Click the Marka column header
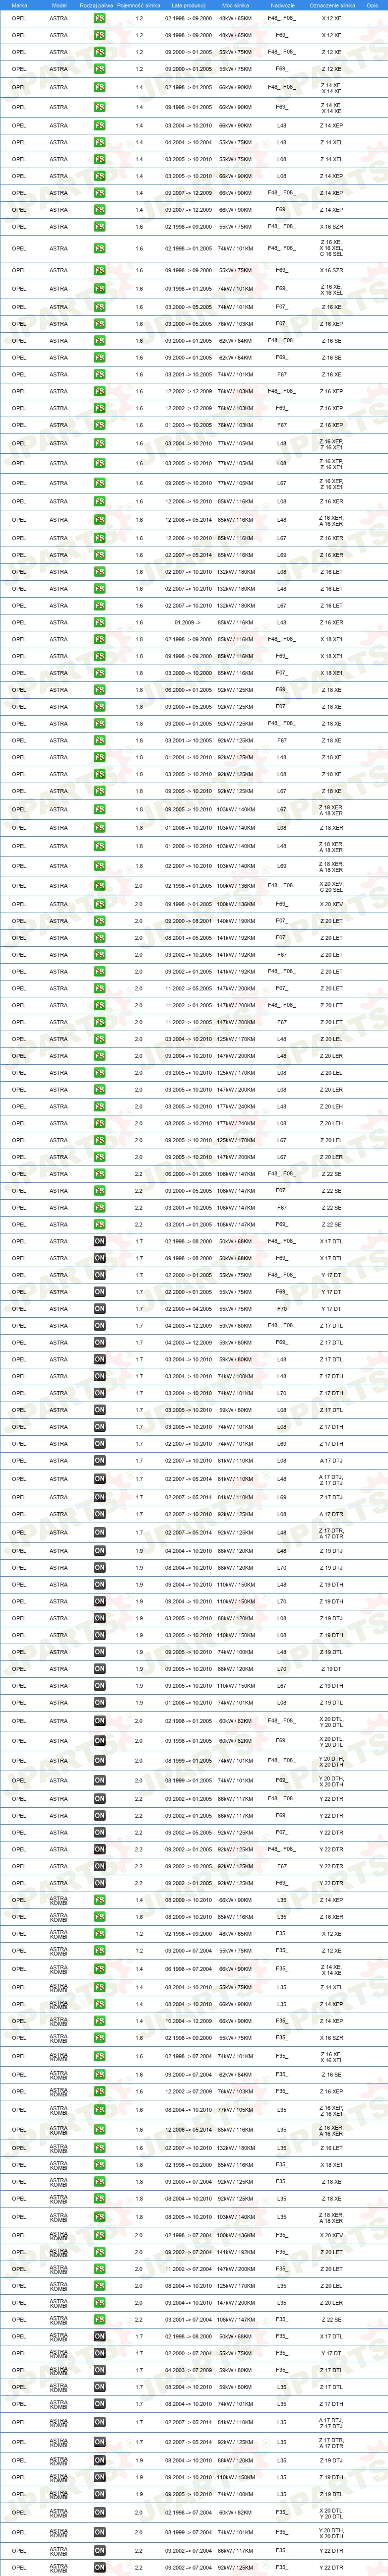 coord(19,5)
